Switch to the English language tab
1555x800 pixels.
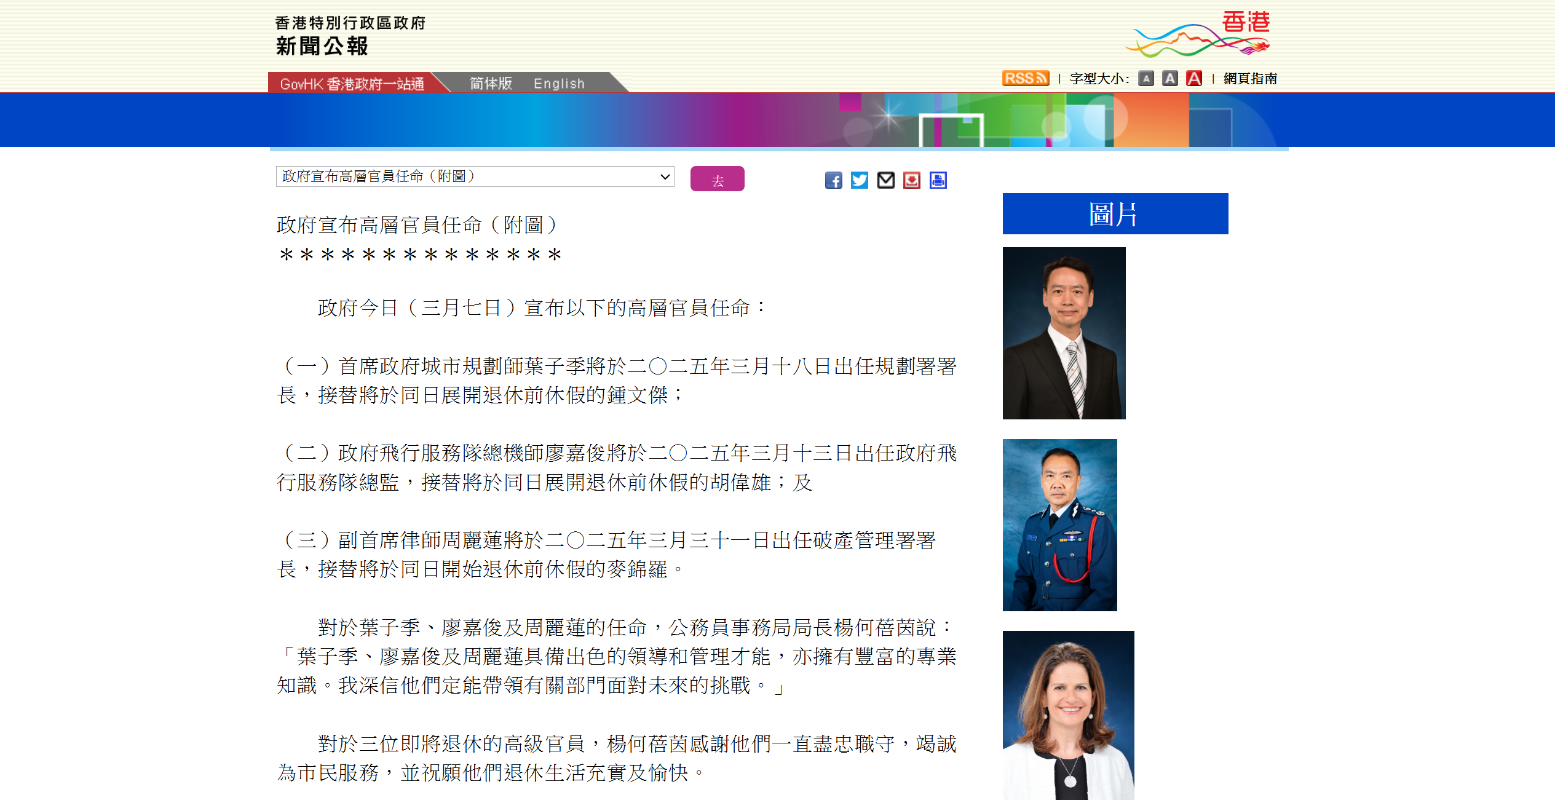click(x=559, y=83)
